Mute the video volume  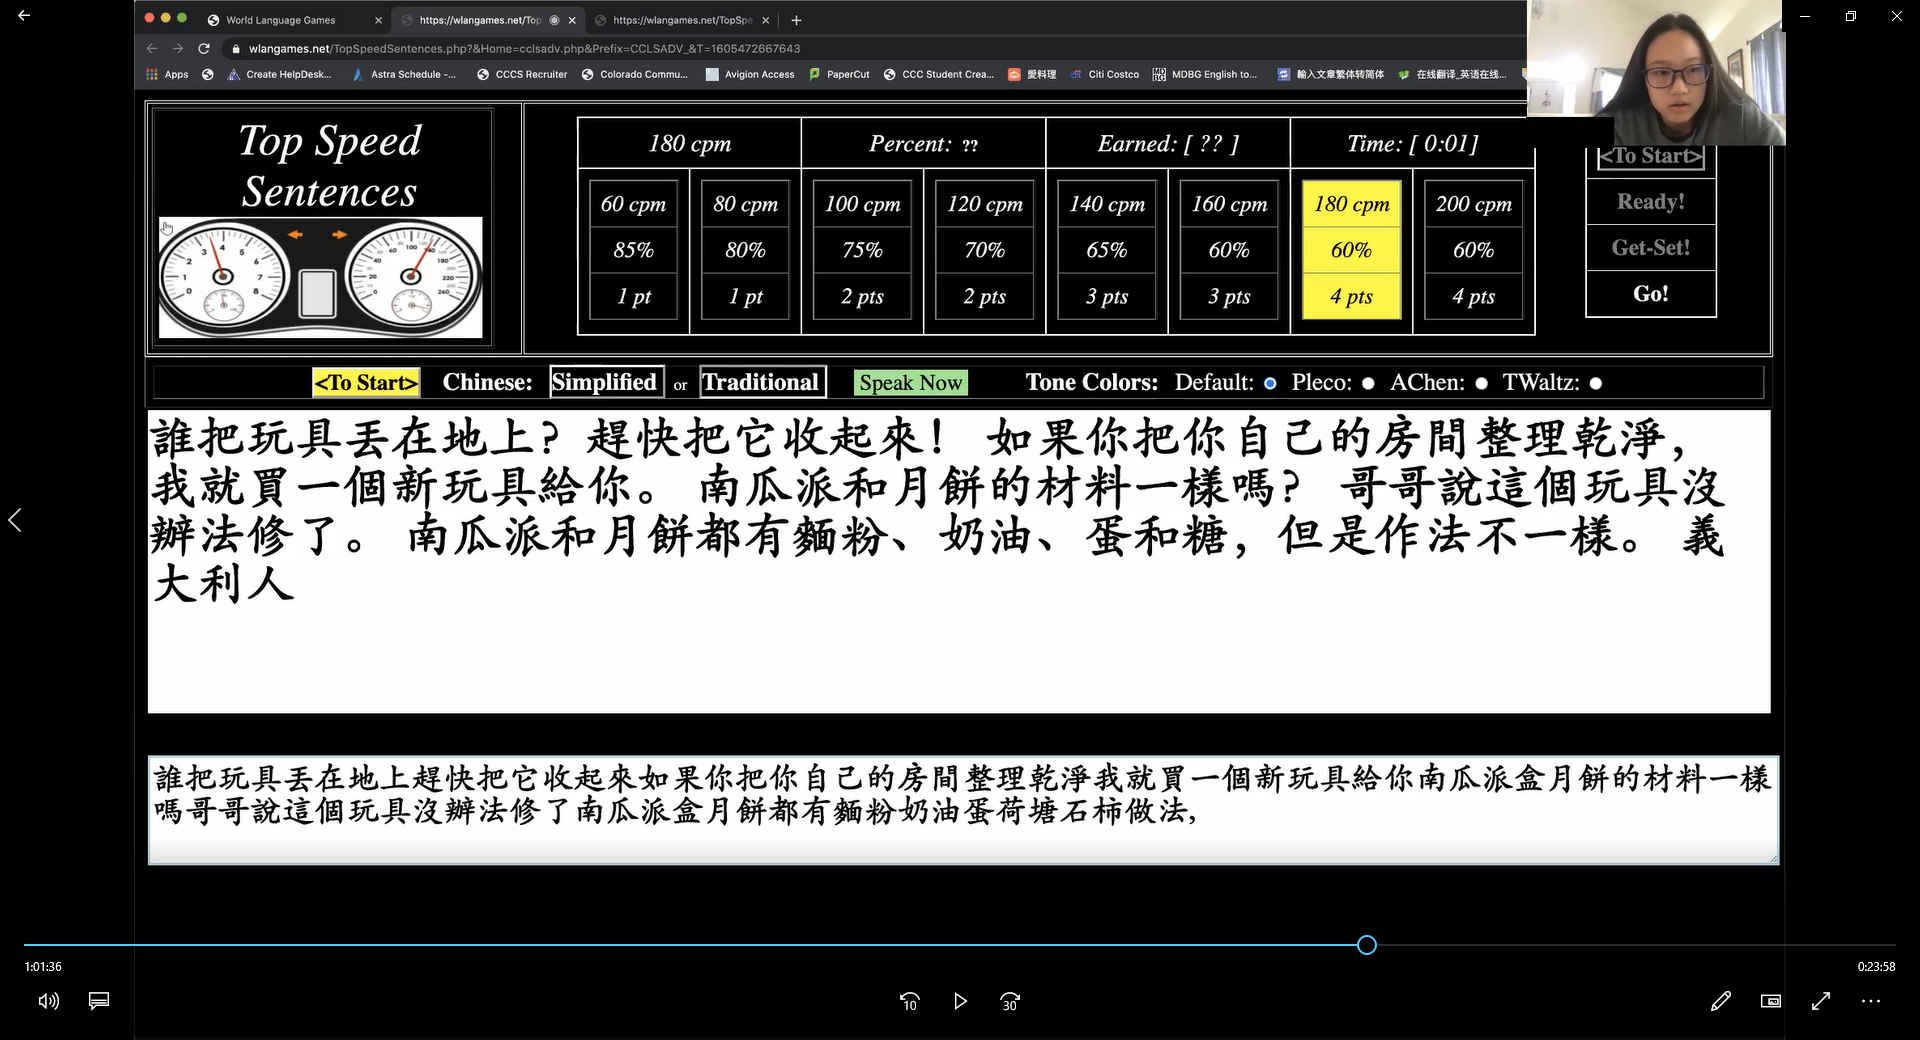tap(48, 1001)
